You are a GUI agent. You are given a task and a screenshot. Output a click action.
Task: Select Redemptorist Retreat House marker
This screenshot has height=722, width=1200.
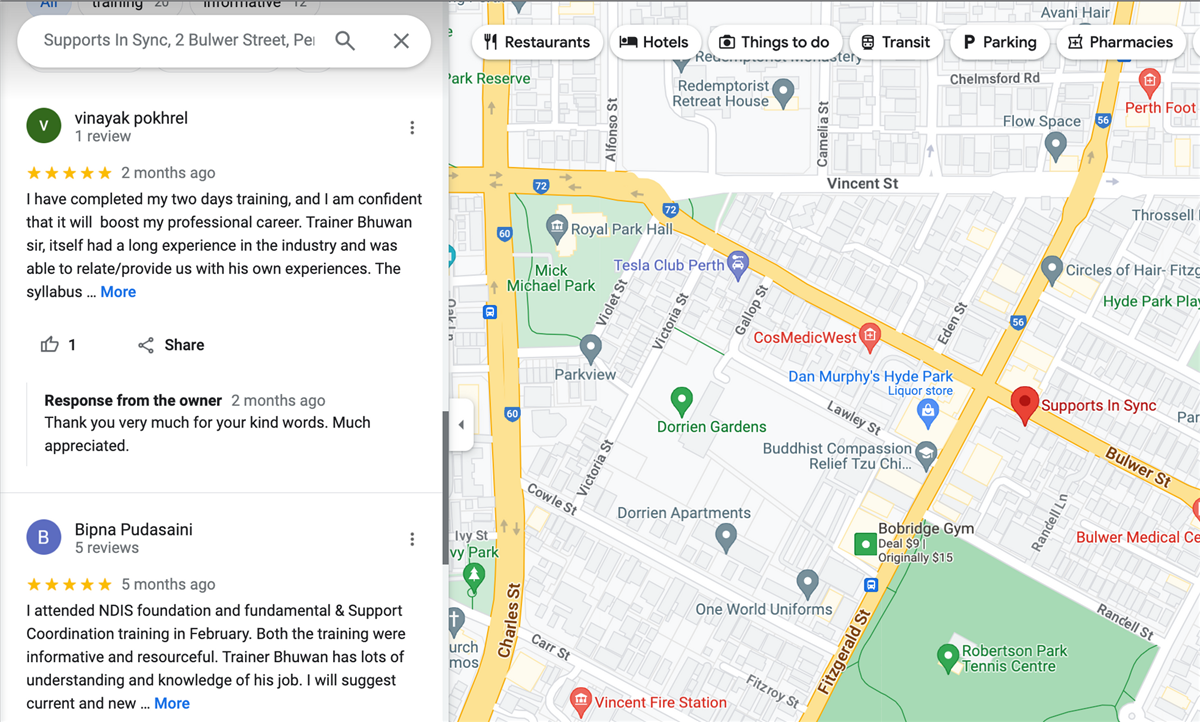point(784,93)
